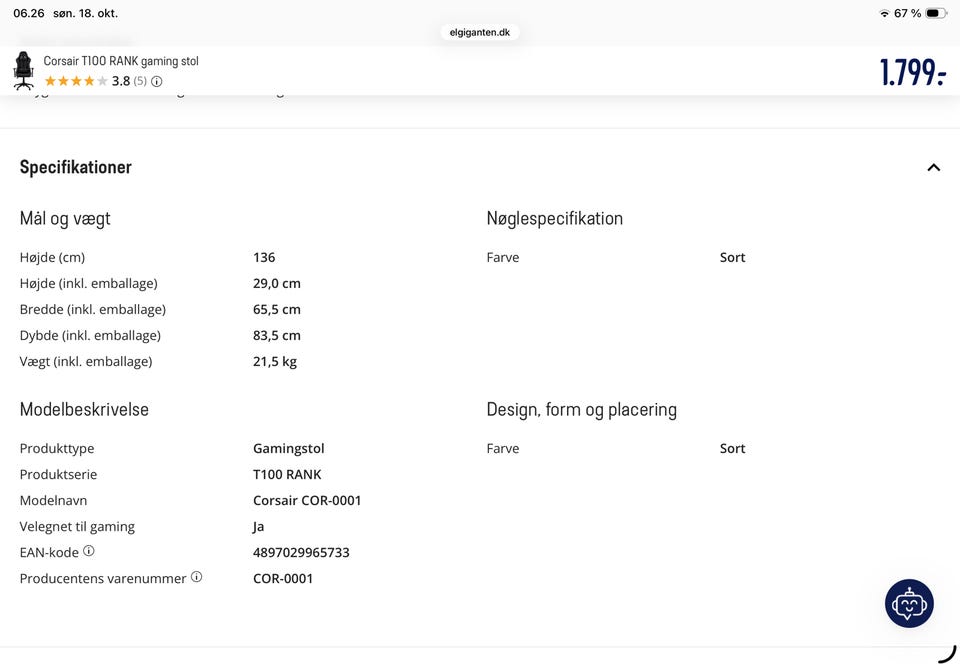Open the Corsair T100 RANK gaming stol title

121,61
